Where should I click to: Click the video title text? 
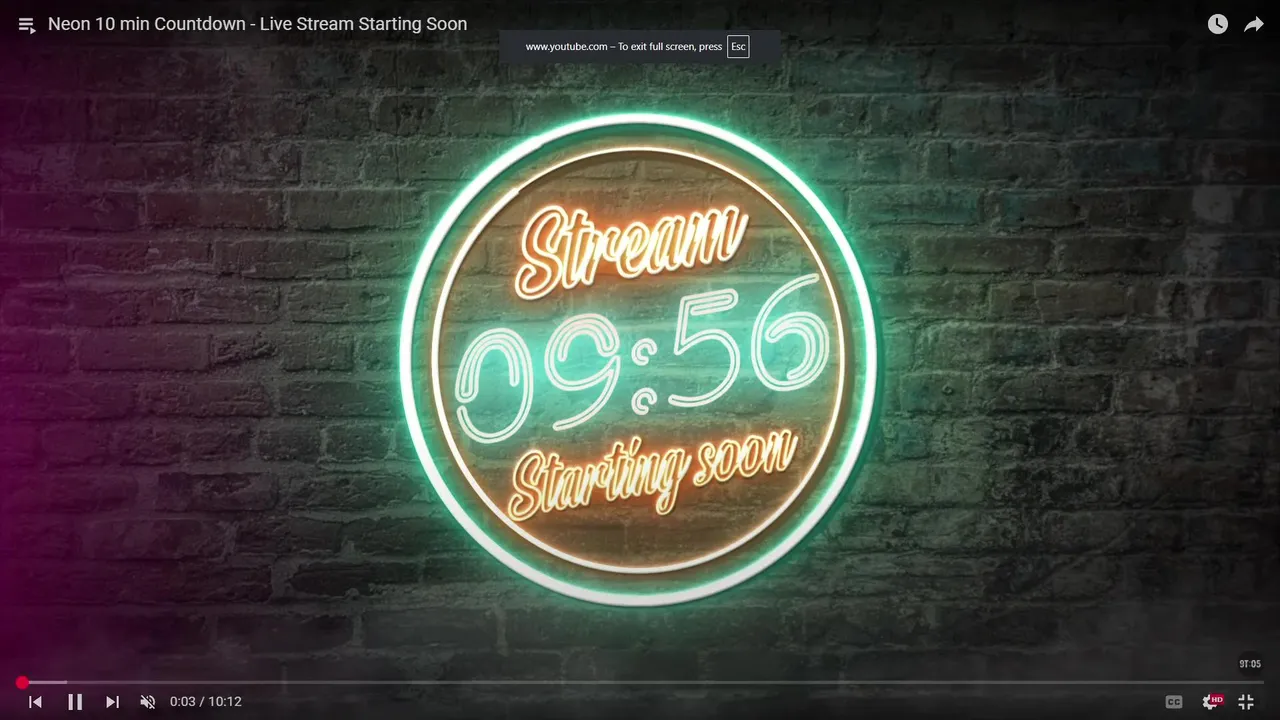click(x=258, y=24)
